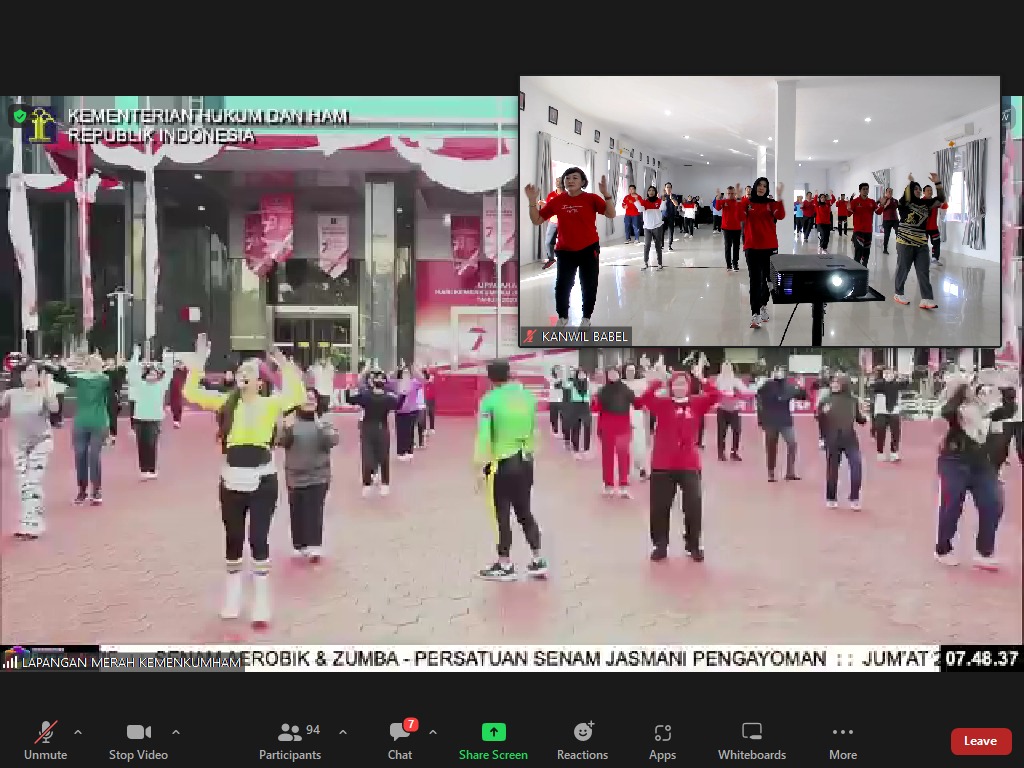Open video settings arrow beside Stop Video

click(x=176, y=732)
